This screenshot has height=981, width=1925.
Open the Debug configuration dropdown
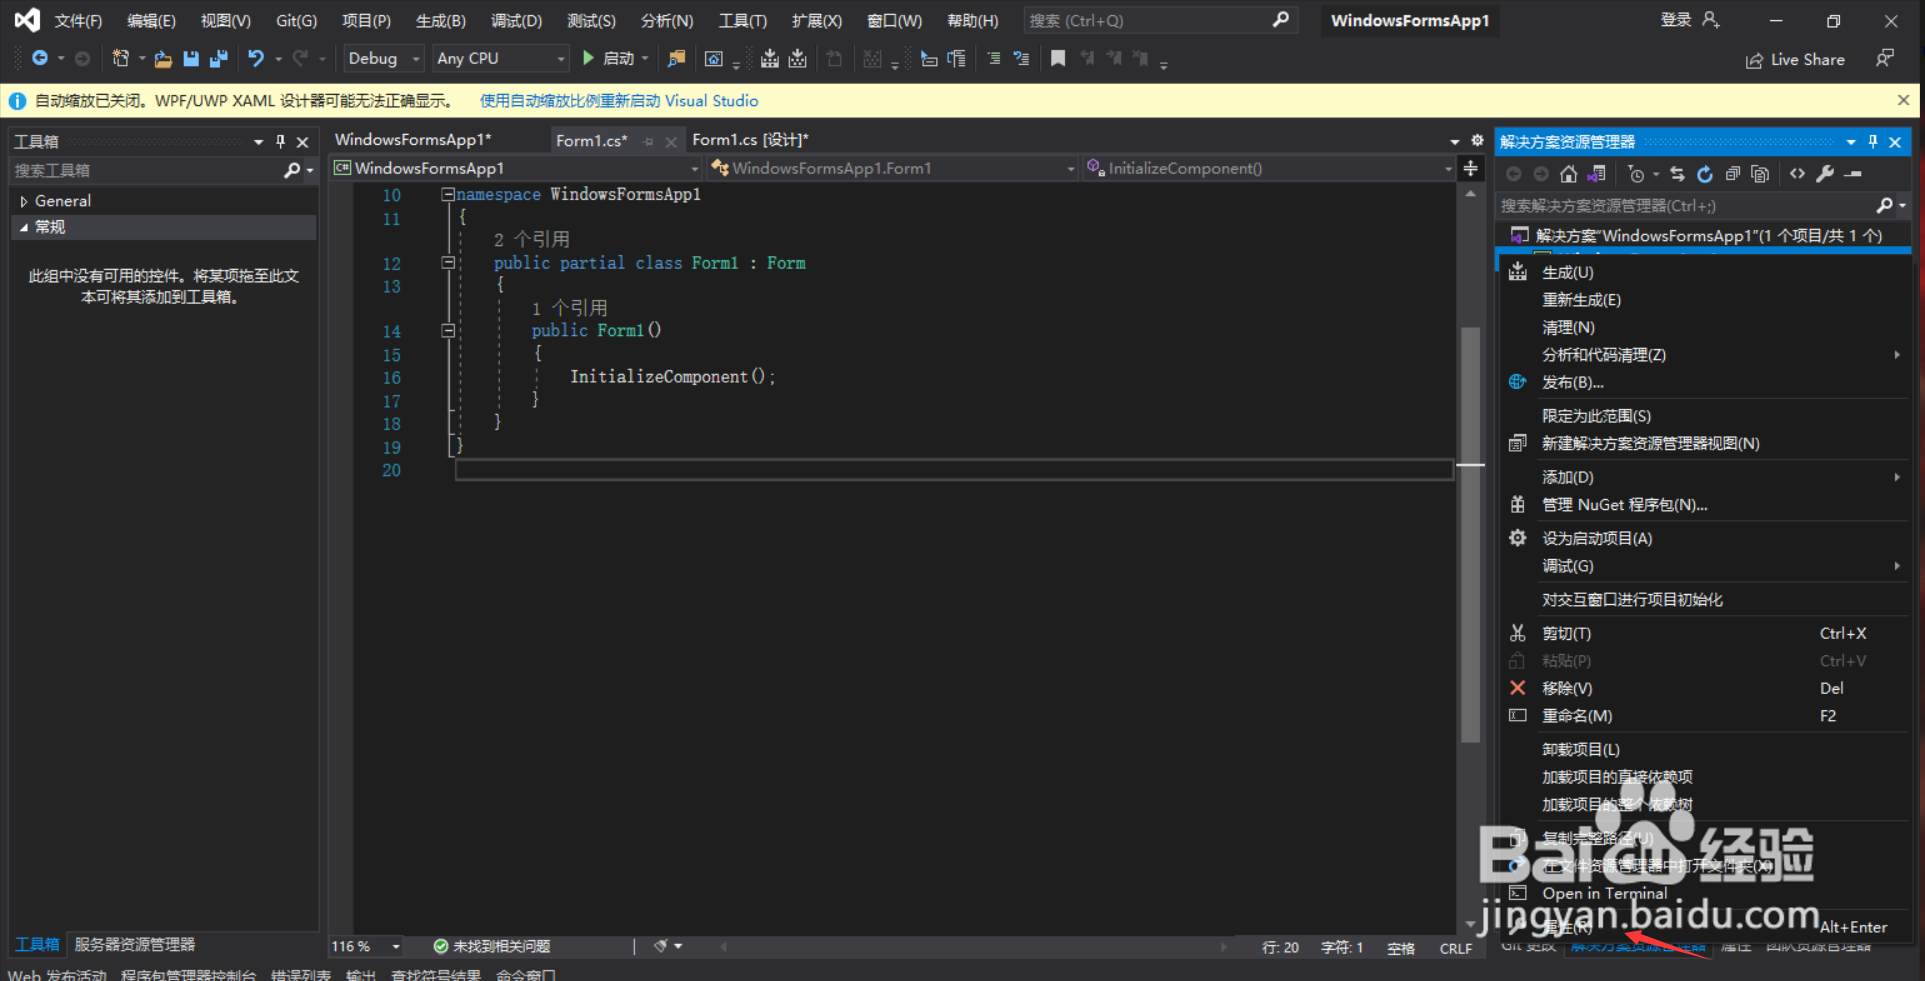(x=384, y=59)
